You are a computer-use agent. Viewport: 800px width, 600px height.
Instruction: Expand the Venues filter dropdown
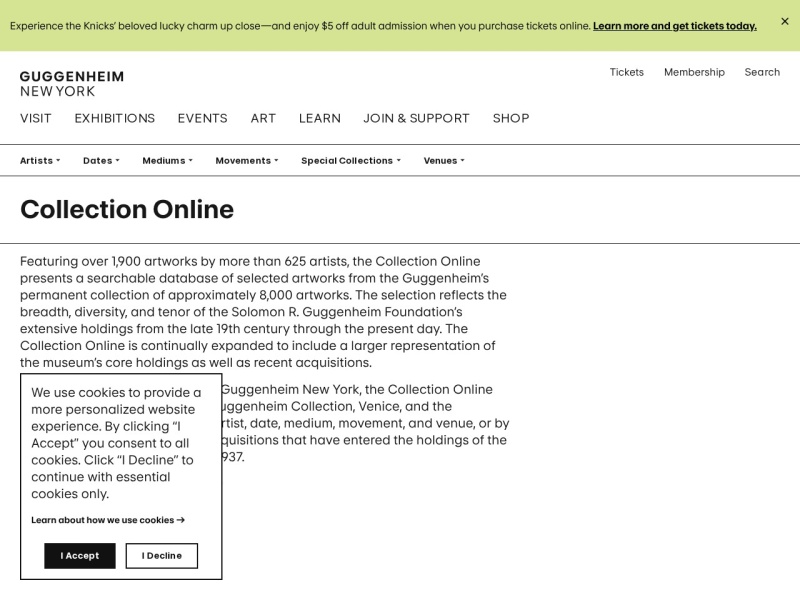444,161
